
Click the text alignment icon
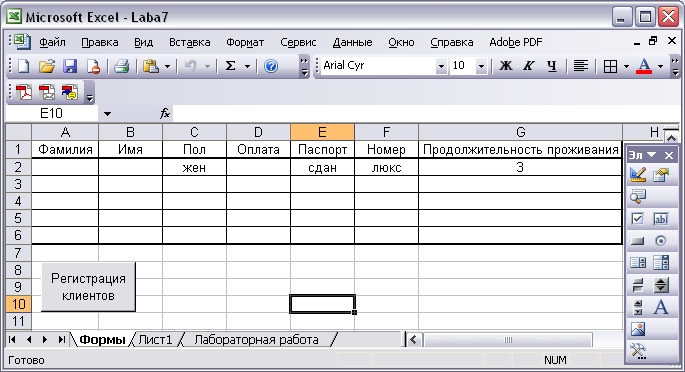(x=581, y=66)
